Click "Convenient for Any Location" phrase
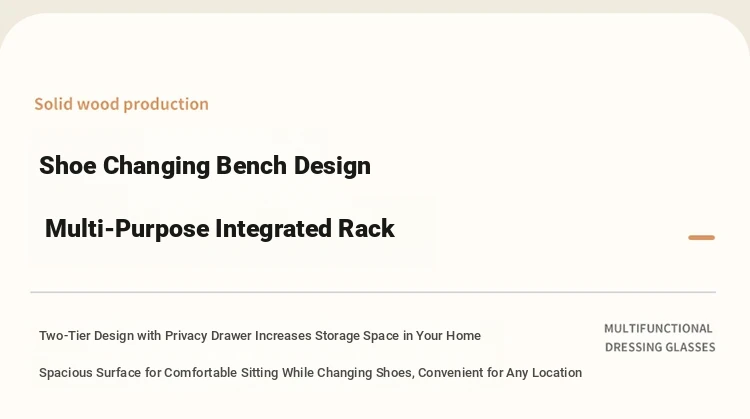Viewport: 750px width, 419px height. (x=500, y=373)
